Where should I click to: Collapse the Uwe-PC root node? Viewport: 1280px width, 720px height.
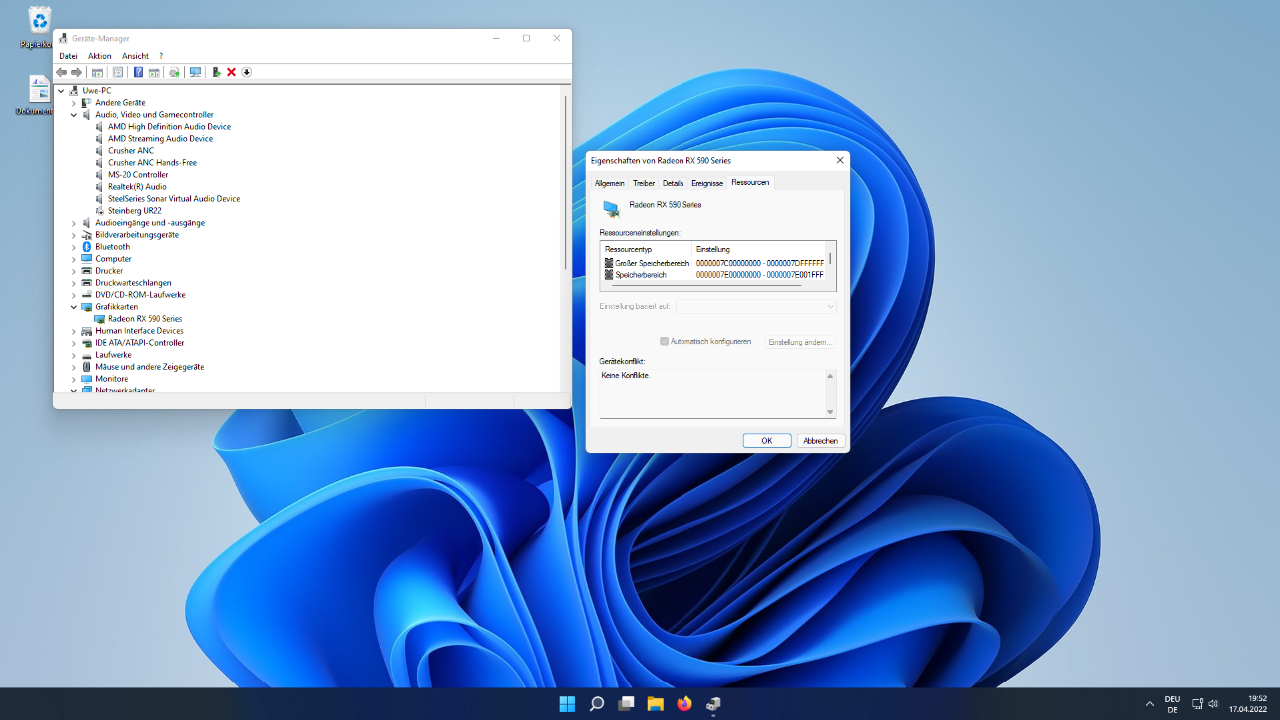pos(61,91)
